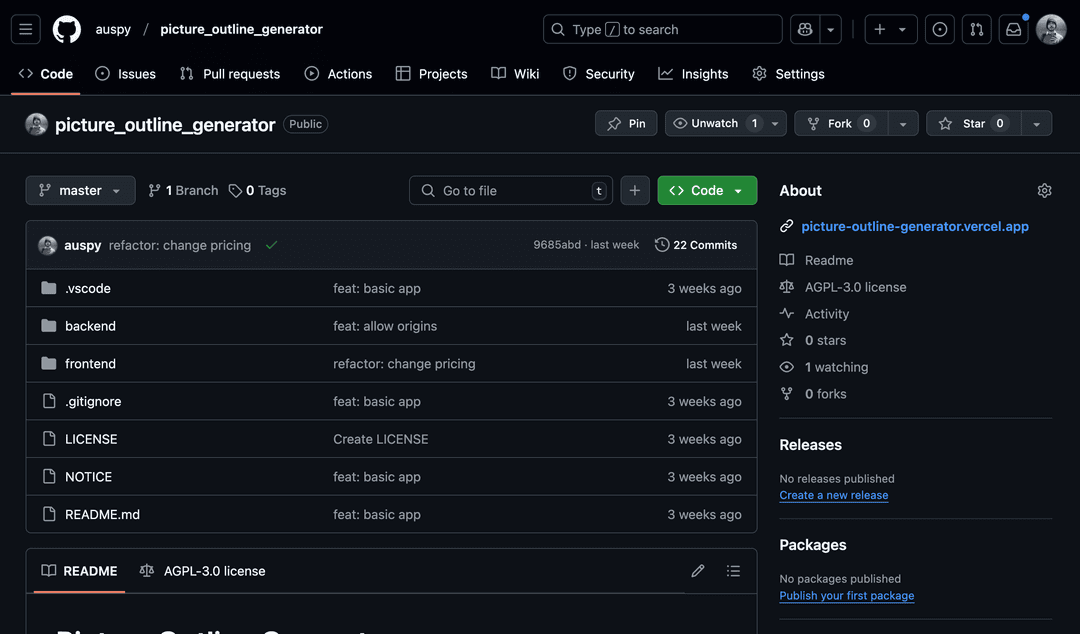Select the AGPL-3.0 license tab
This screenshot has width=1080, height=634.
click(x=202, y=571)
